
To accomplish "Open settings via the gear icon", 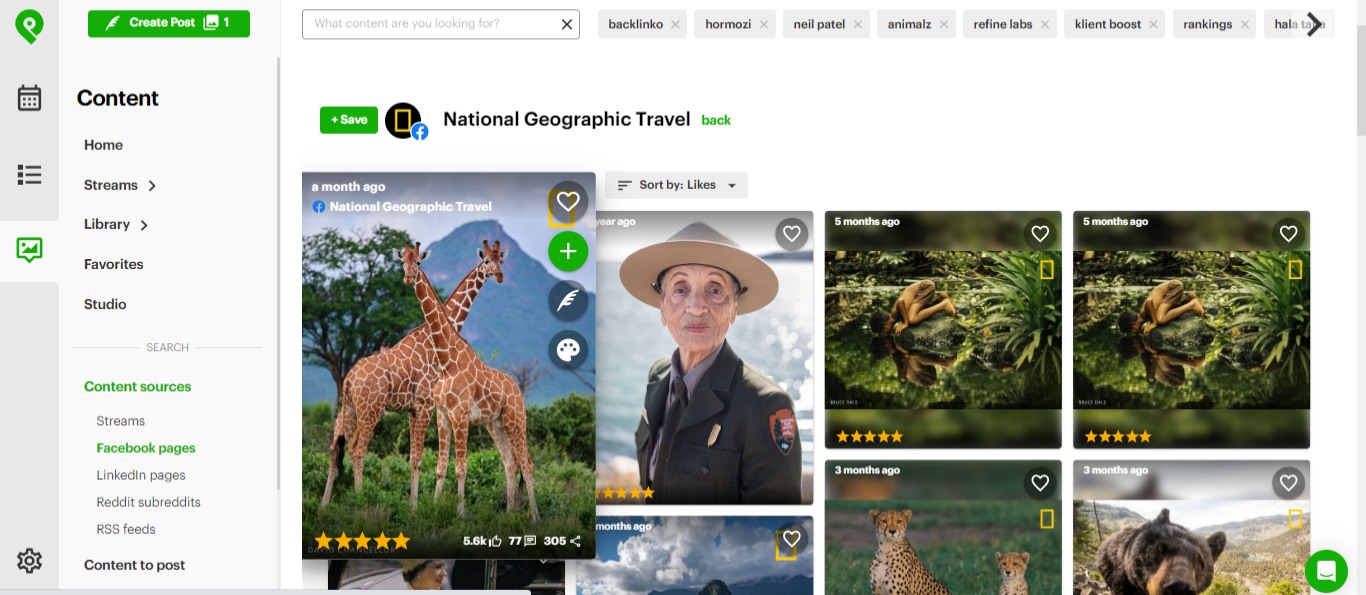I will coord(29,561).
